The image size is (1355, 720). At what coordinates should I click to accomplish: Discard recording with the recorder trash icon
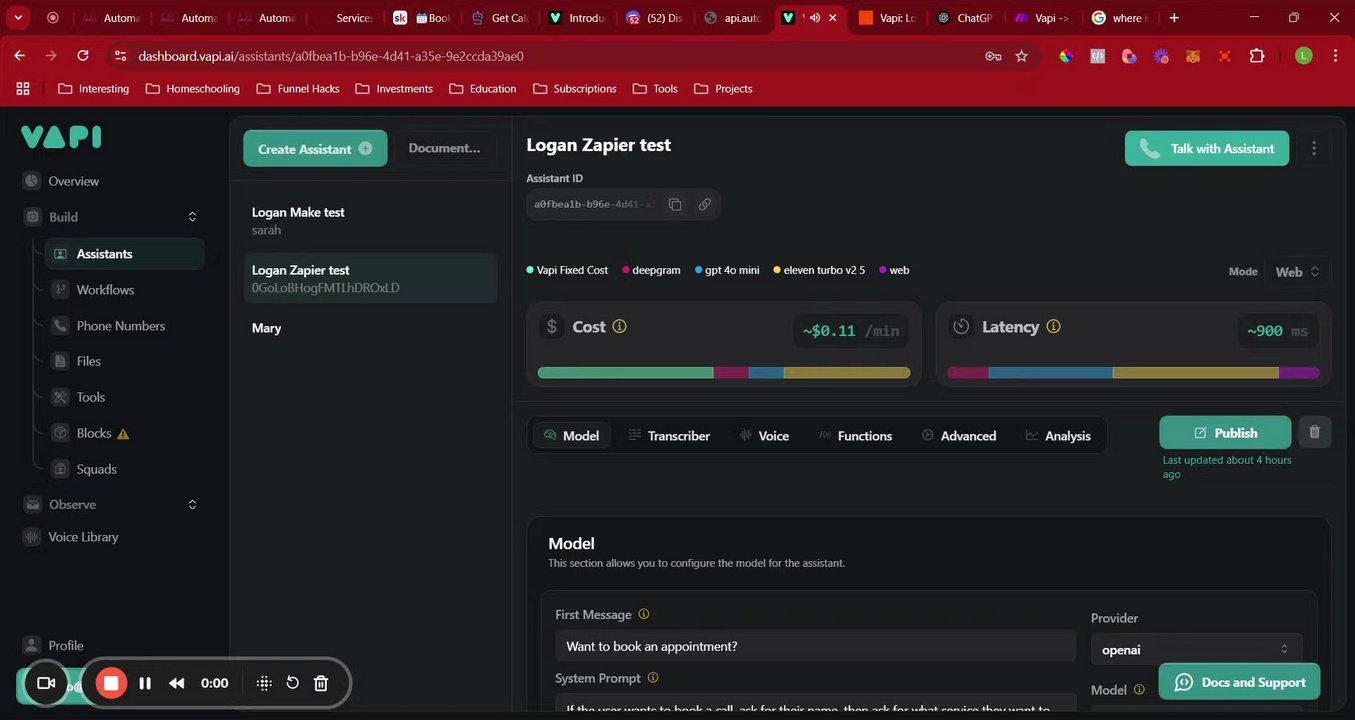(321, 683)
